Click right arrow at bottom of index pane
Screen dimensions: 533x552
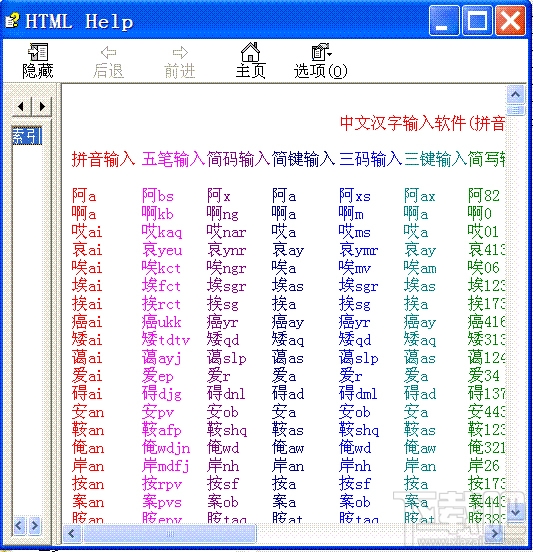click(x=35, y=526)
